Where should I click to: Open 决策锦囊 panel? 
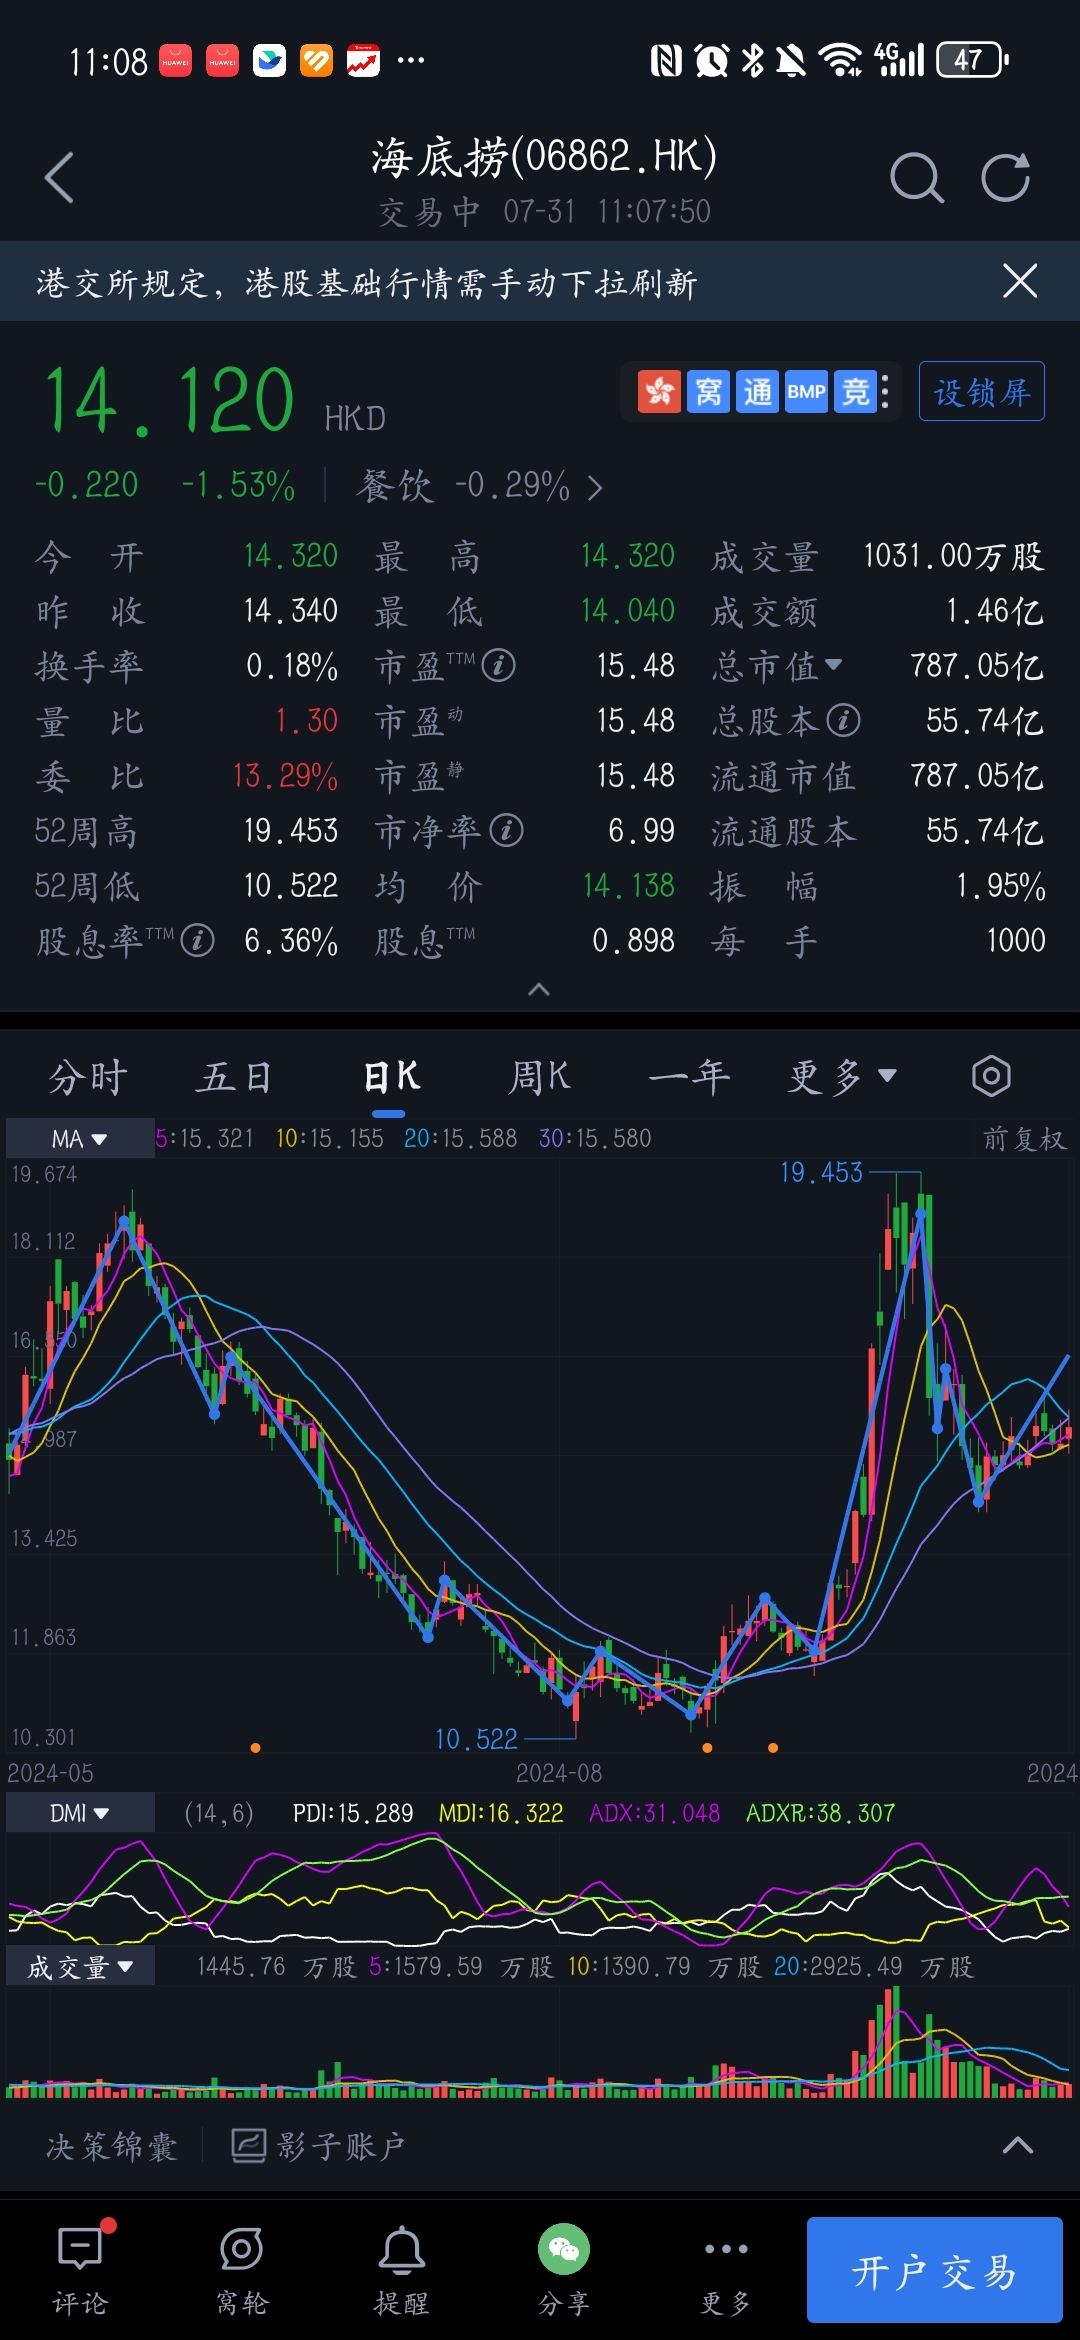[x=111, y=2146]
